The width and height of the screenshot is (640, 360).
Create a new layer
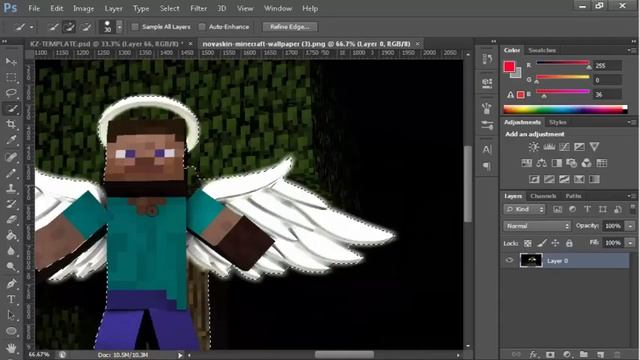[600, 354]
